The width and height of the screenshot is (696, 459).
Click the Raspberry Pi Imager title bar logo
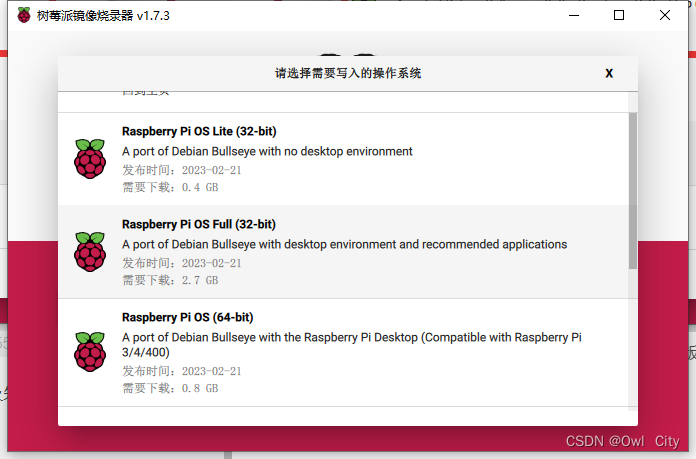pos(24,16)
